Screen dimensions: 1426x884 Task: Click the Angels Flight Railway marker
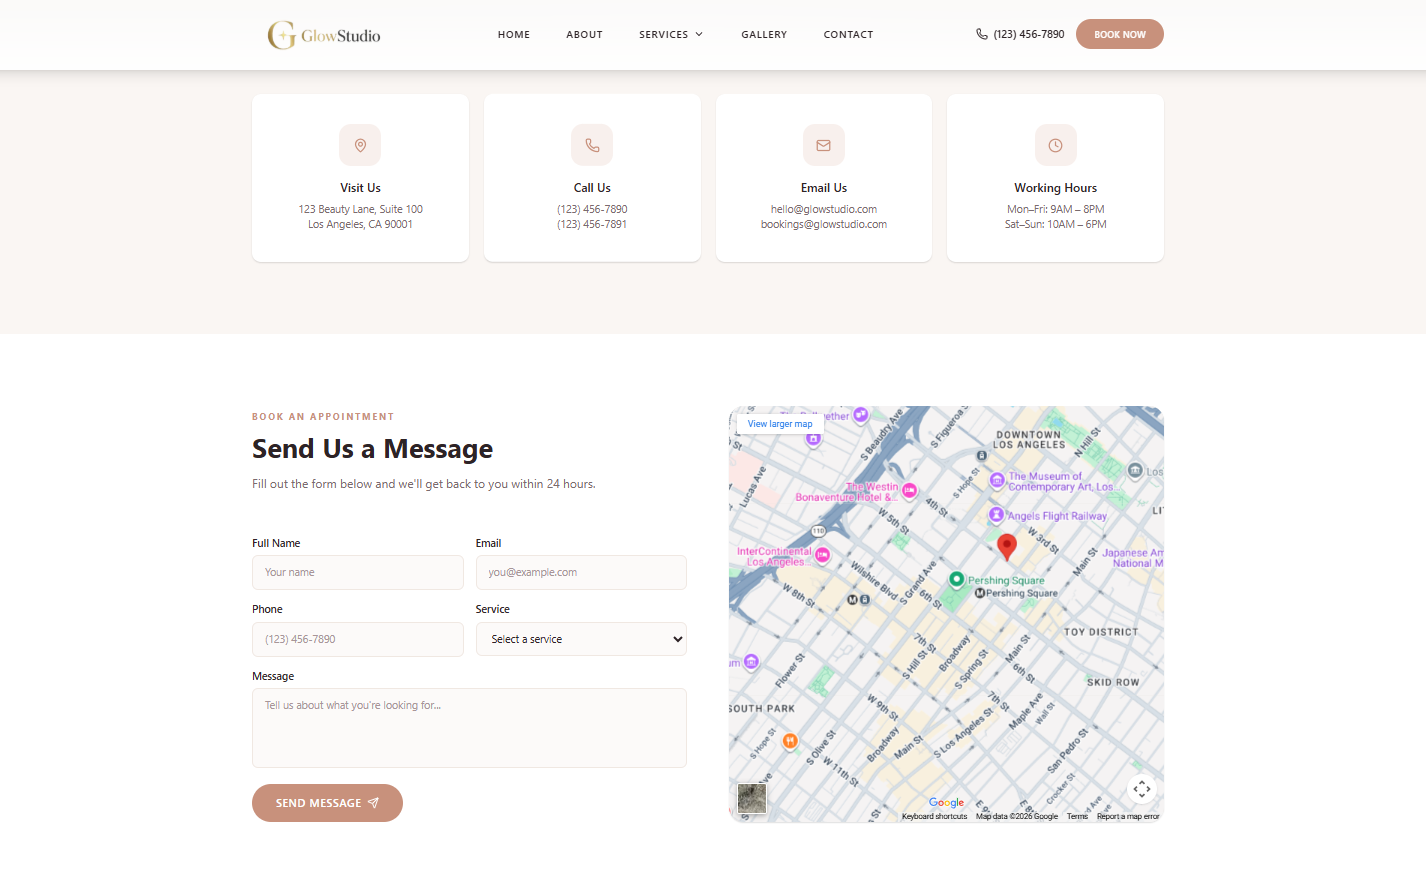point(996,515)
